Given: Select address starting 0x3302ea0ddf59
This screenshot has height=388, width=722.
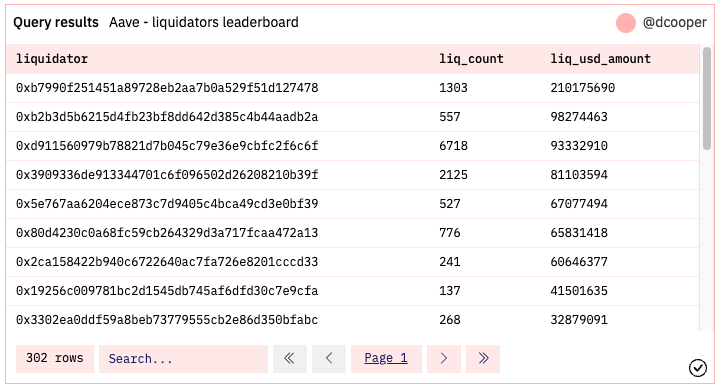Looking at the screenshot, I should pyautogui.click(x=167, y=320).
